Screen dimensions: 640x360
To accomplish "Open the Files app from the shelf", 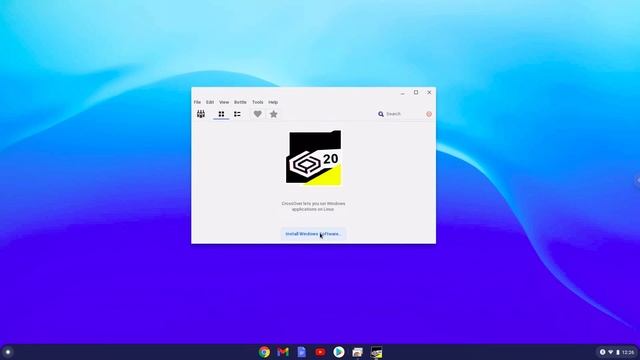I will click(358, 352).
